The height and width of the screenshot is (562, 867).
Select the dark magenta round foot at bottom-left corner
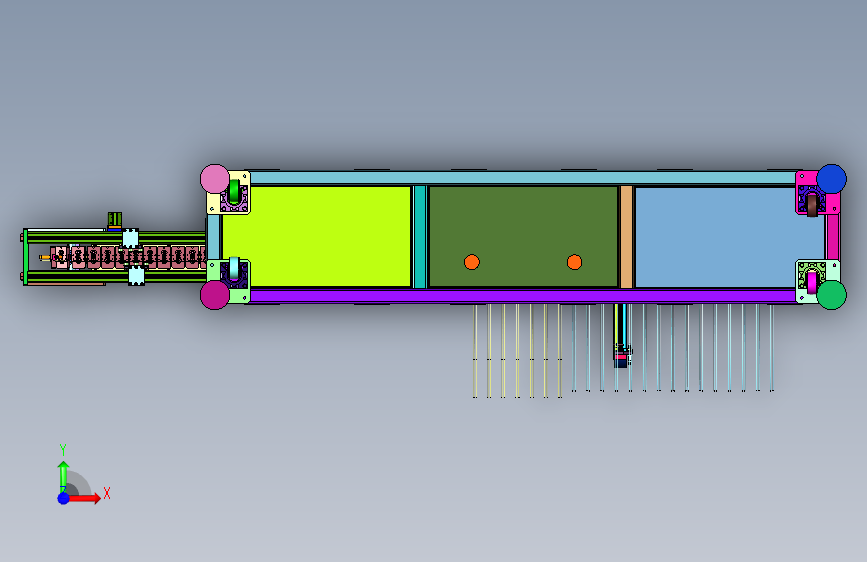coord(215,295)
